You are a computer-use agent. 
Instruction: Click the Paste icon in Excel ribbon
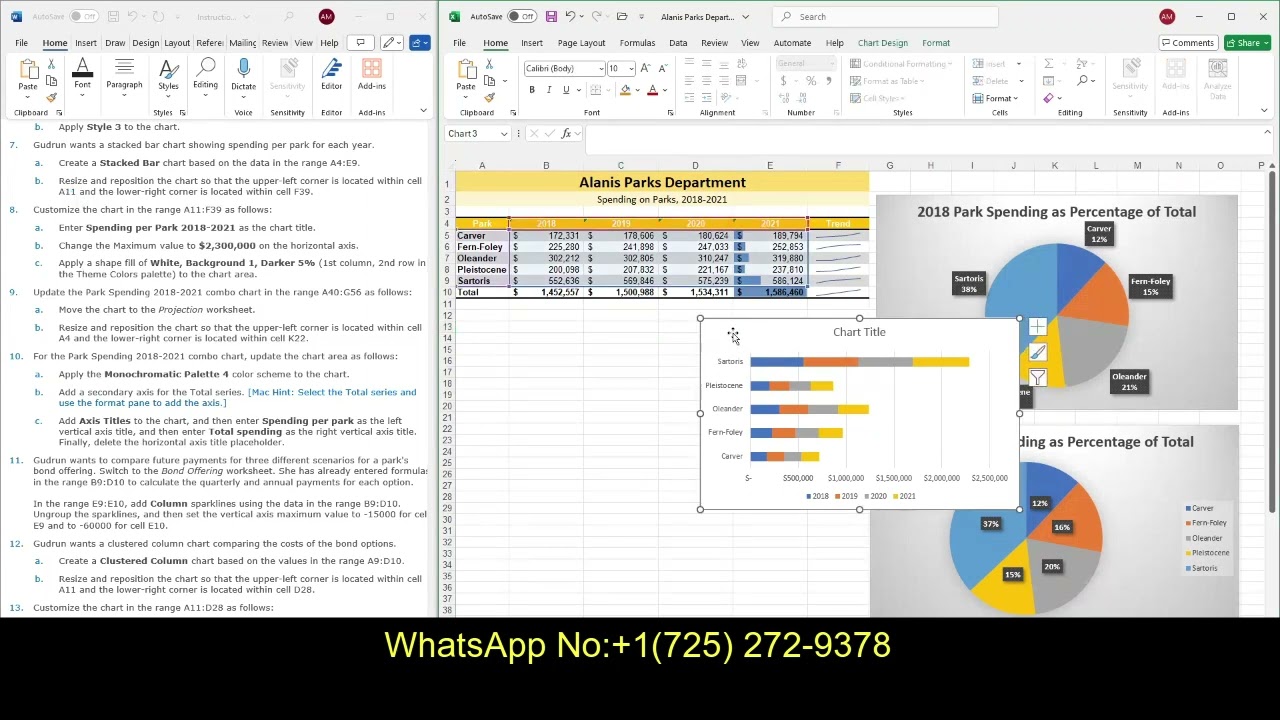click(x=466, y=69)
